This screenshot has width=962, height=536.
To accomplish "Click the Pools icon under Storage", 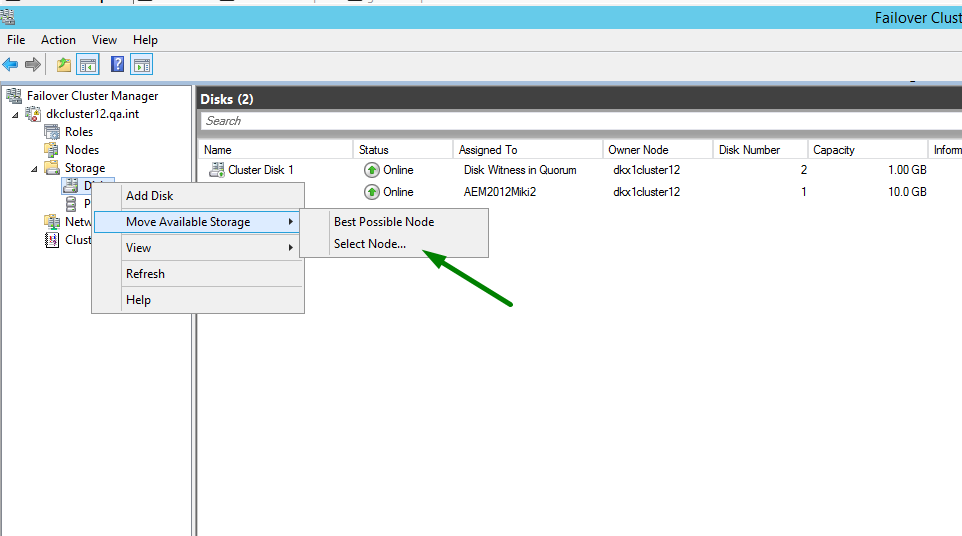I will pyautogui.click(x=71, y=204).
